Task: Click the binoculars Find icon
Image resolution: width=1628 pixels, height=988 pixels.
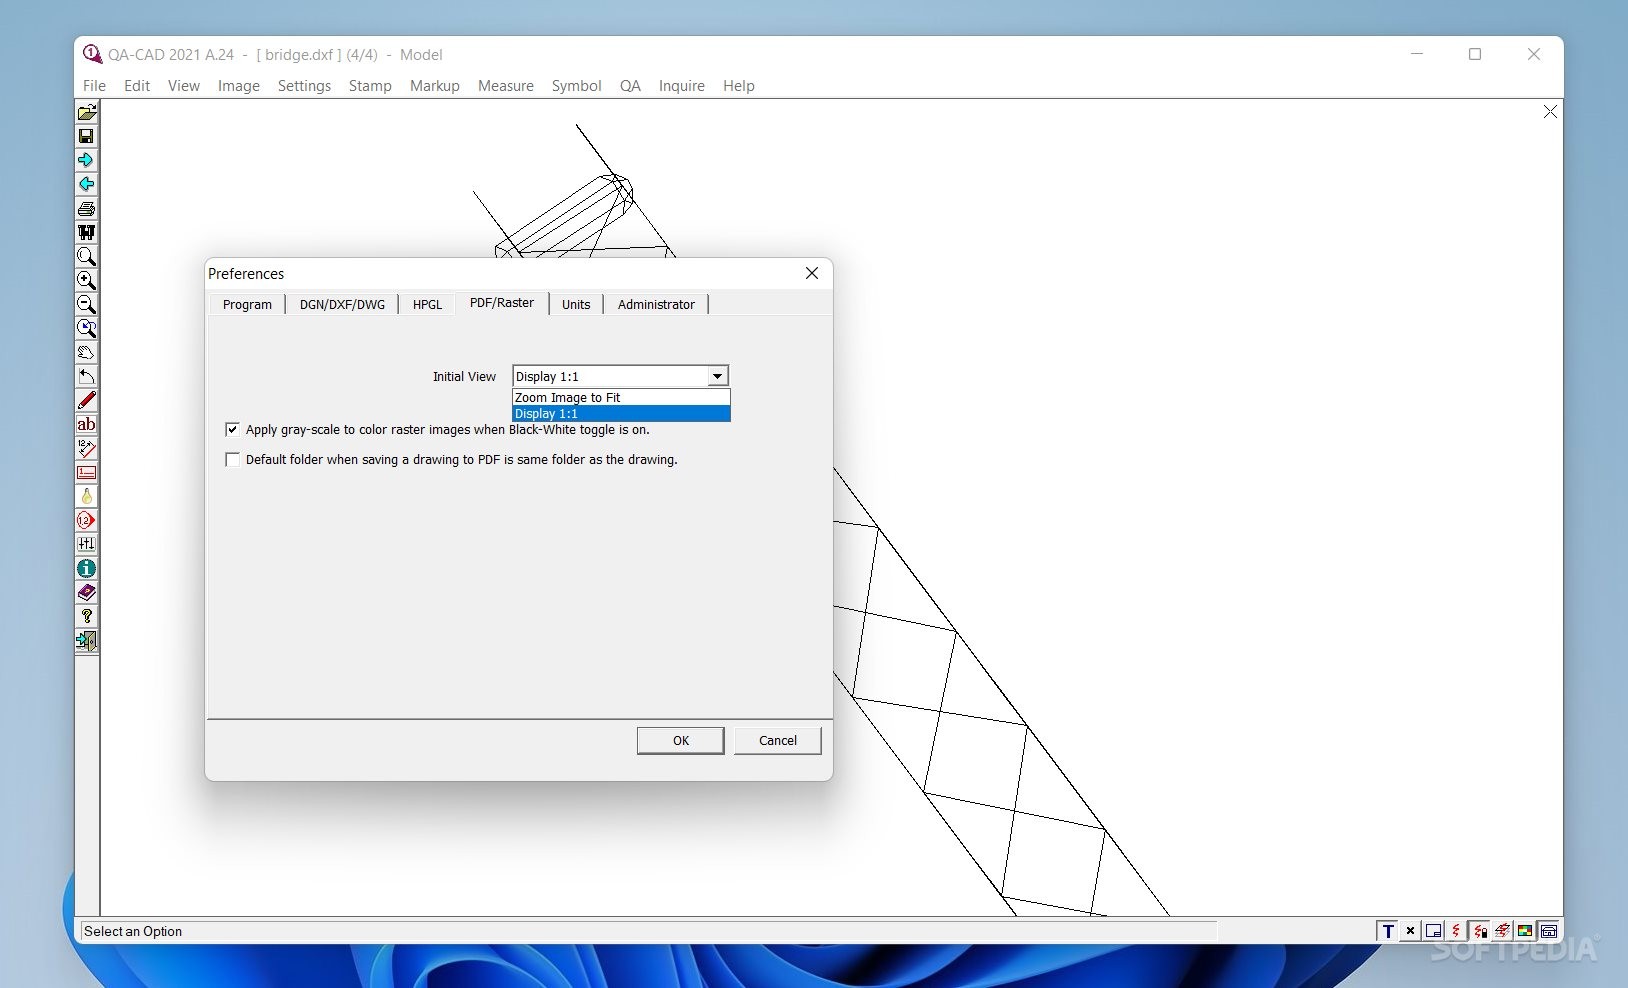Action: (87, 232)
